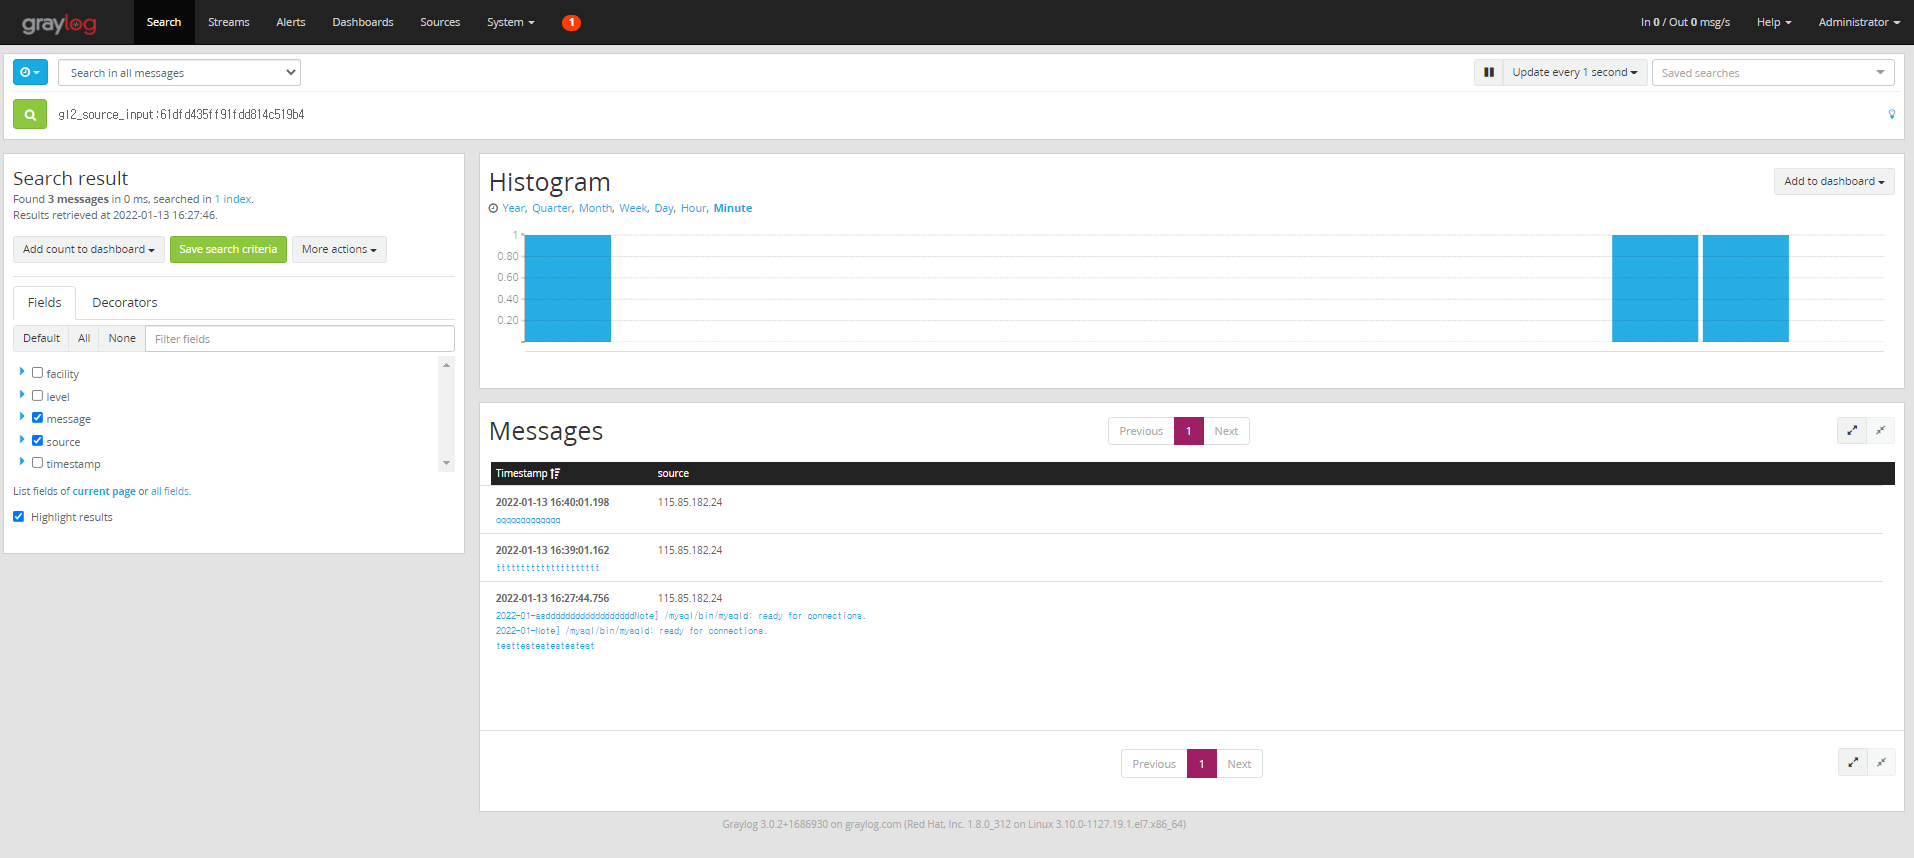Enable the level field checkbox
Screen dimensions: 1914x858
pos(37,395)
